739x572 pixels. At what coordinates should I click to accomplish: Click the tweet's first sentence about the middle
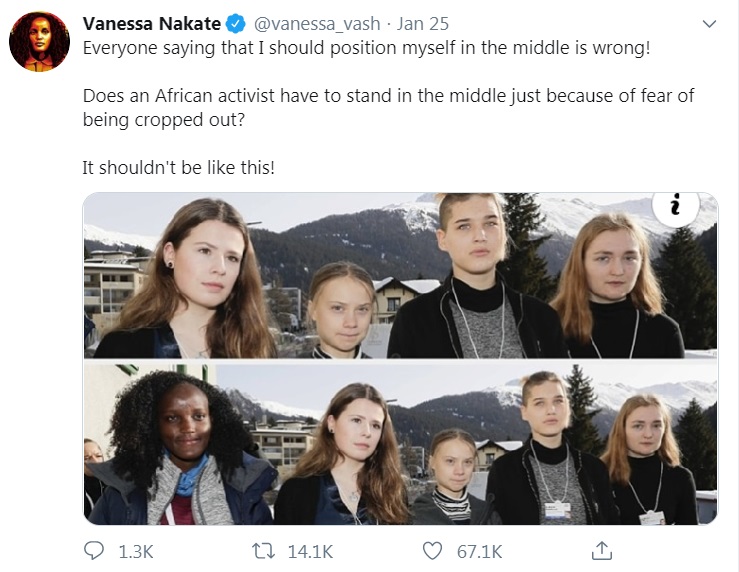coord(365,49)
